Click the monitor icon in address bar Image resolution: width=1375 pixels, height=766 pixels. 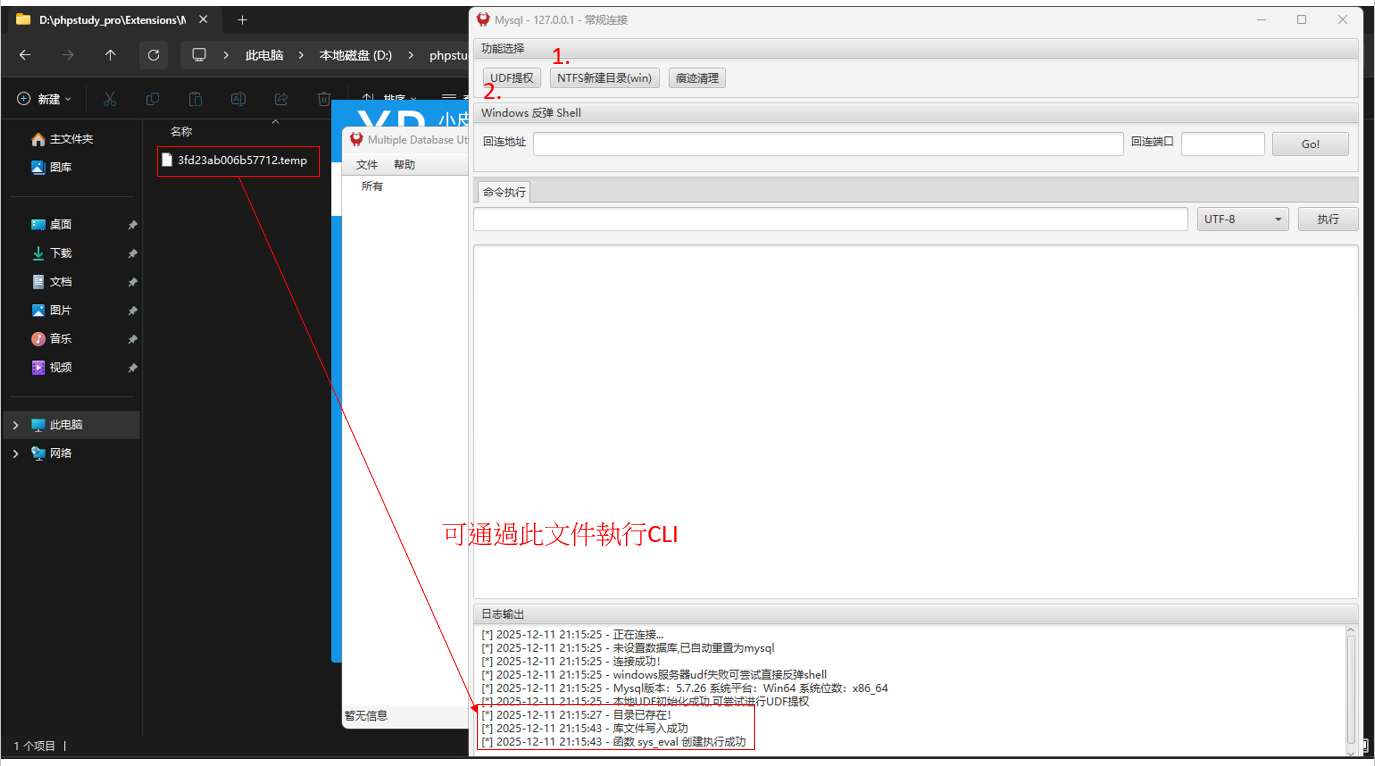[199, 55]
